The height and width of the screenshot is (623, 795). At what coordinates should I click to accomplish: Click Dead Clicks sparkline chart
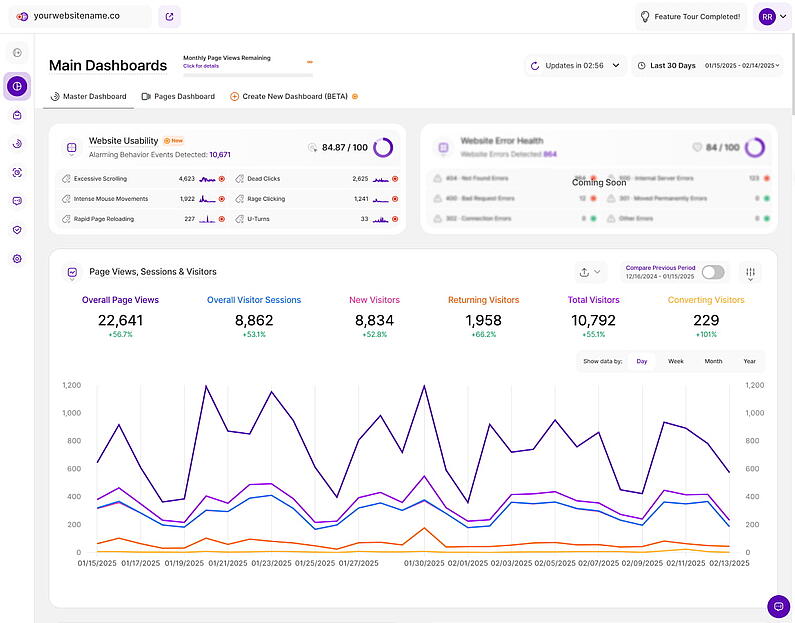[381, 179]
